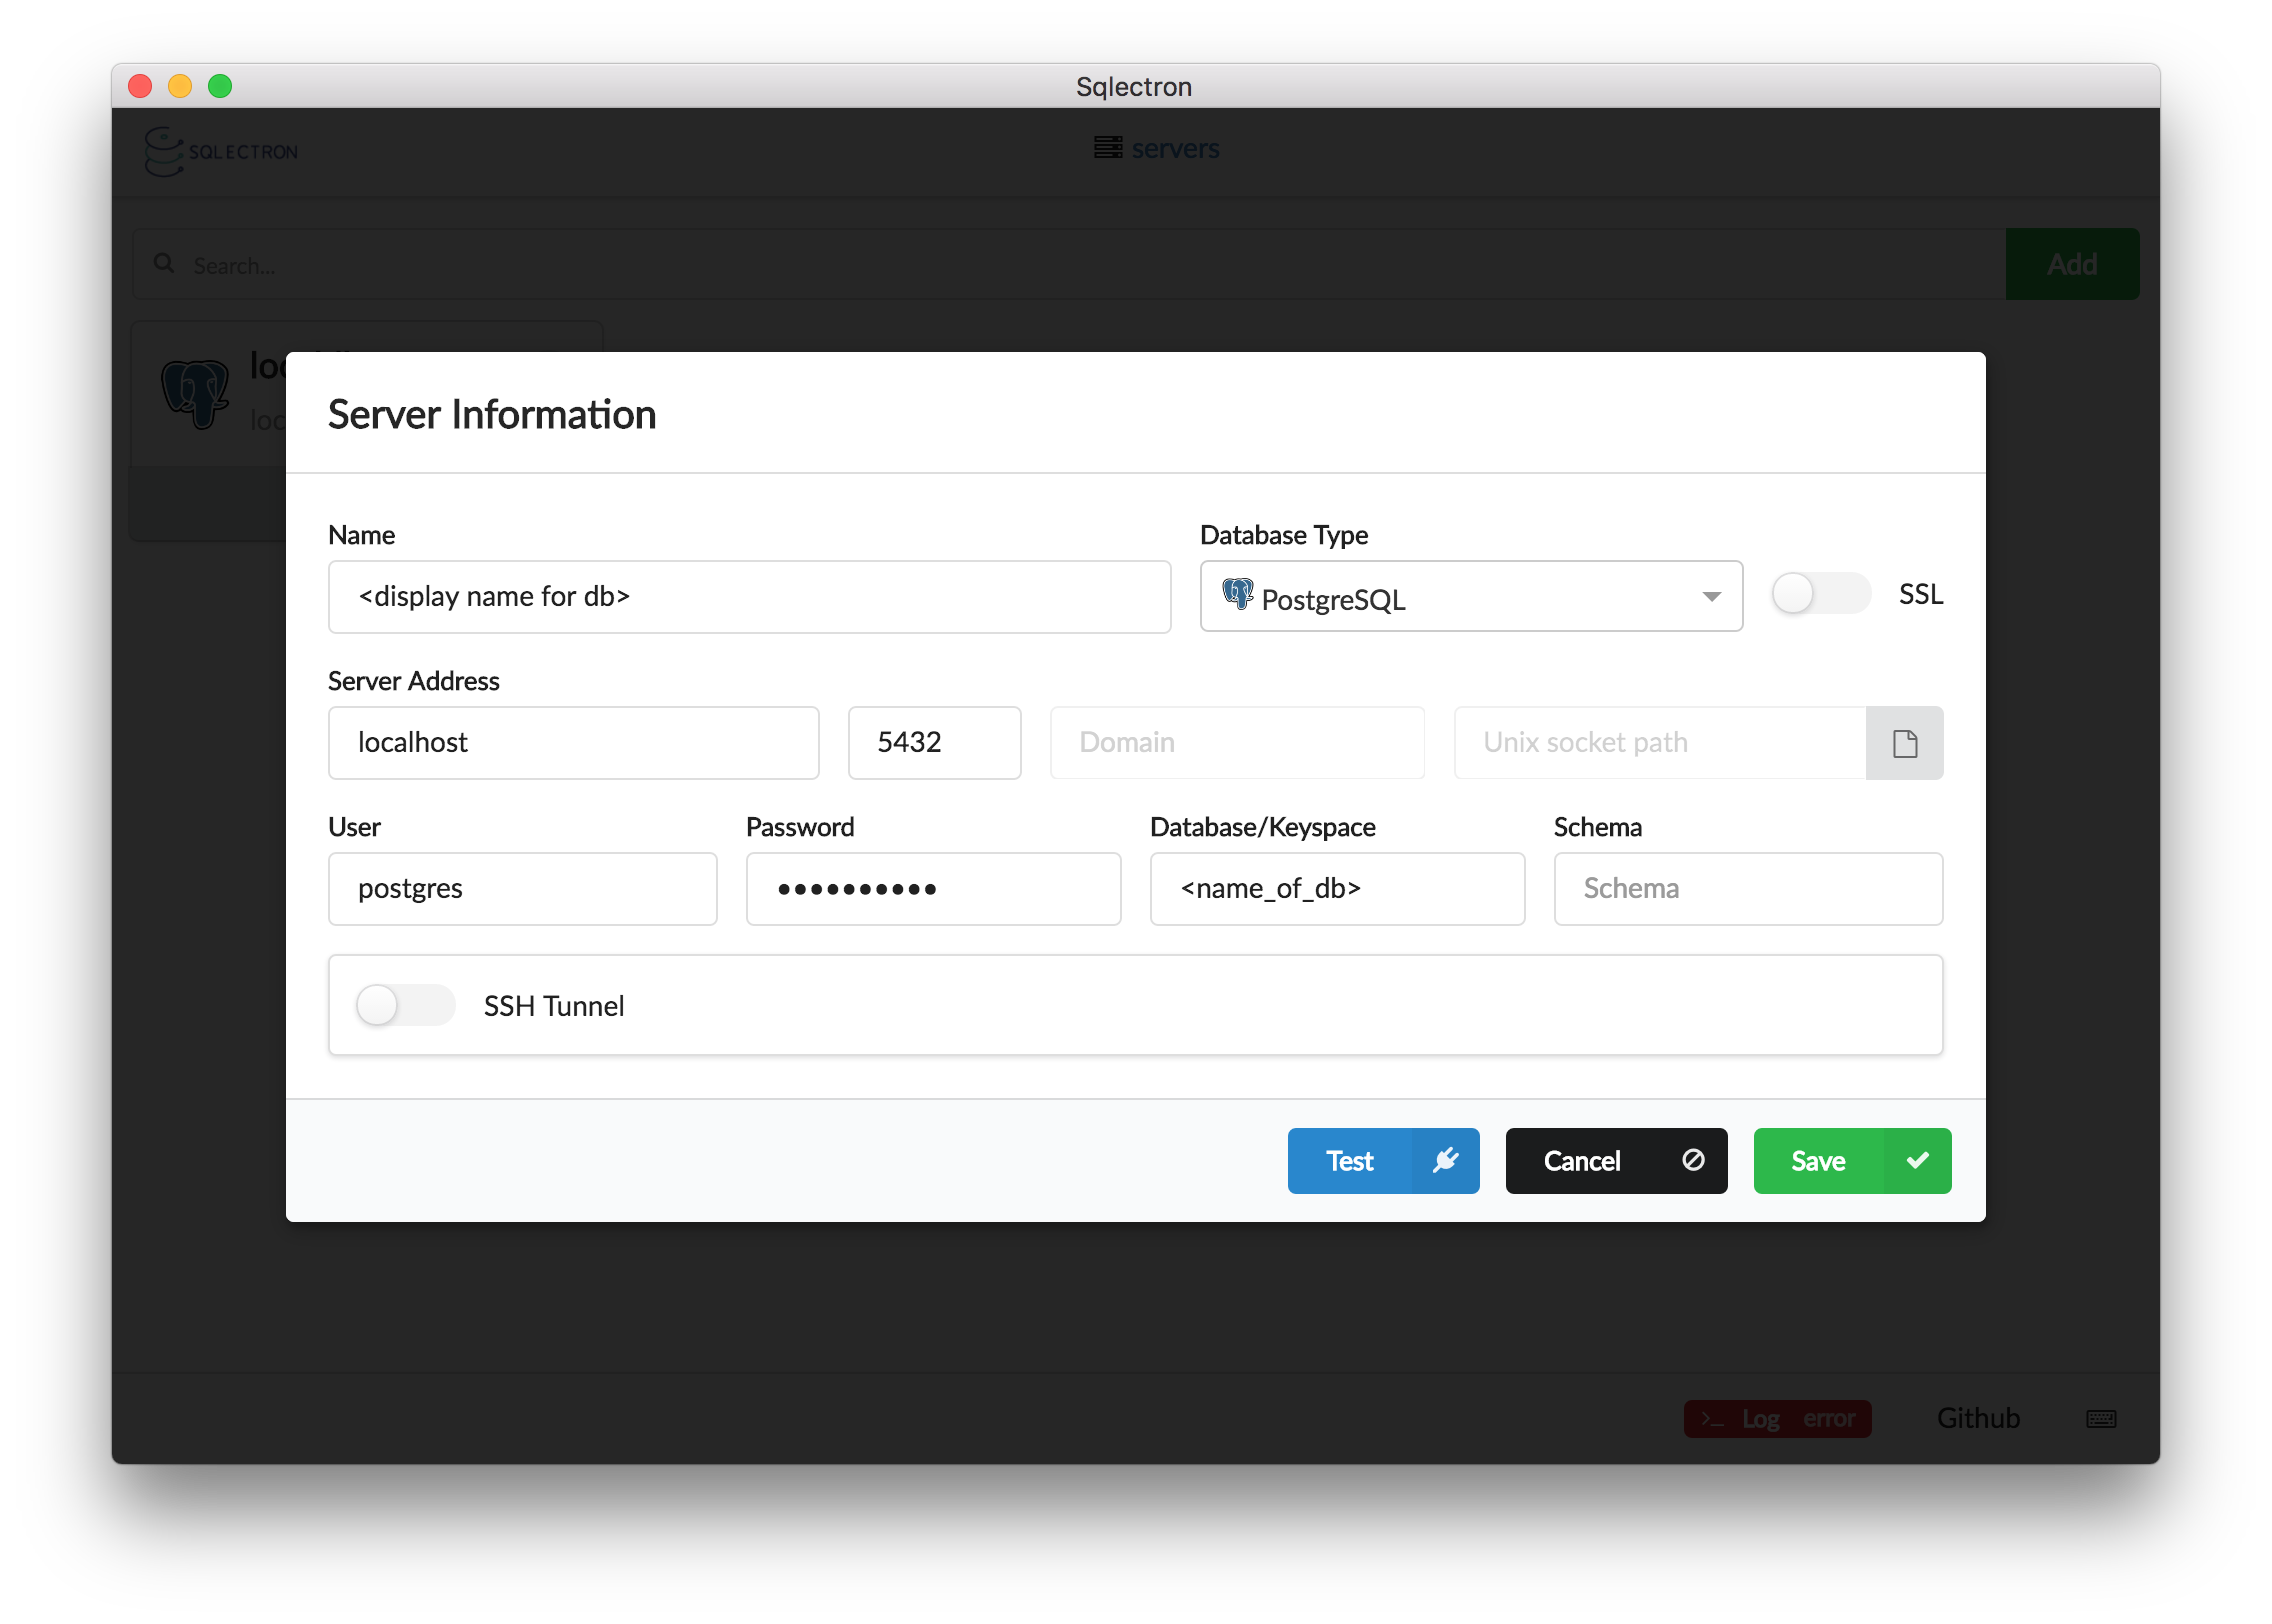Click the green Add server button
2272x1624 pixels.
click(2072, 264)
